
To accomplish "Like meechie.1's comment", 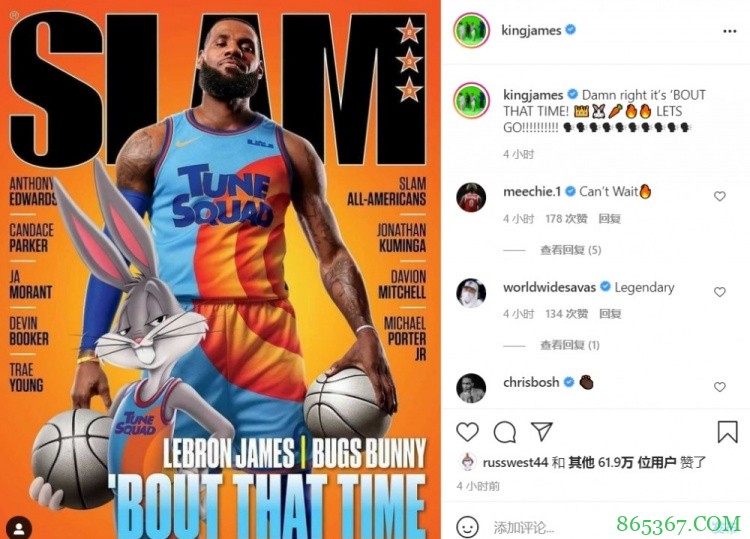I will coord(719,196).
